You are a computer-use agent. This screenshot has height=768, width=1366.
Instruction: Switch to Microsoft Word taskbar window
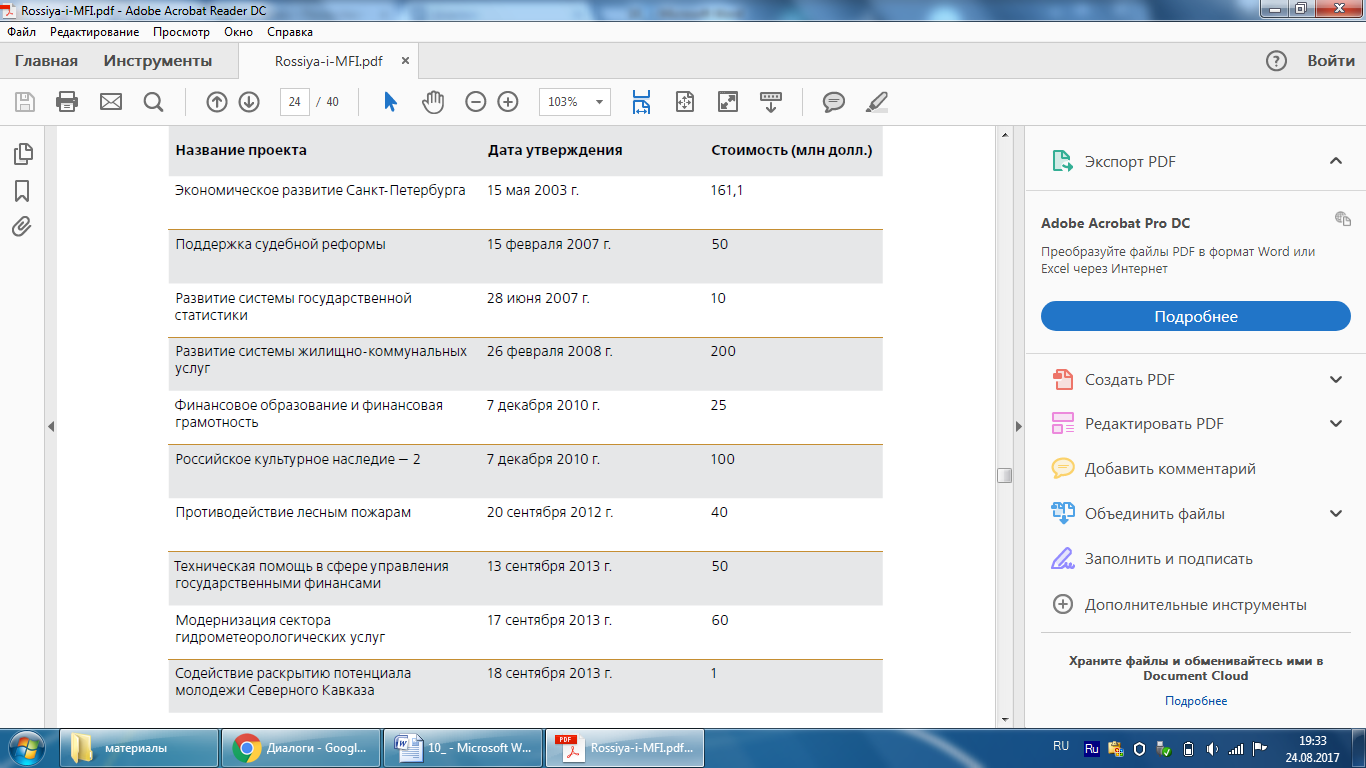pos(463,748)
